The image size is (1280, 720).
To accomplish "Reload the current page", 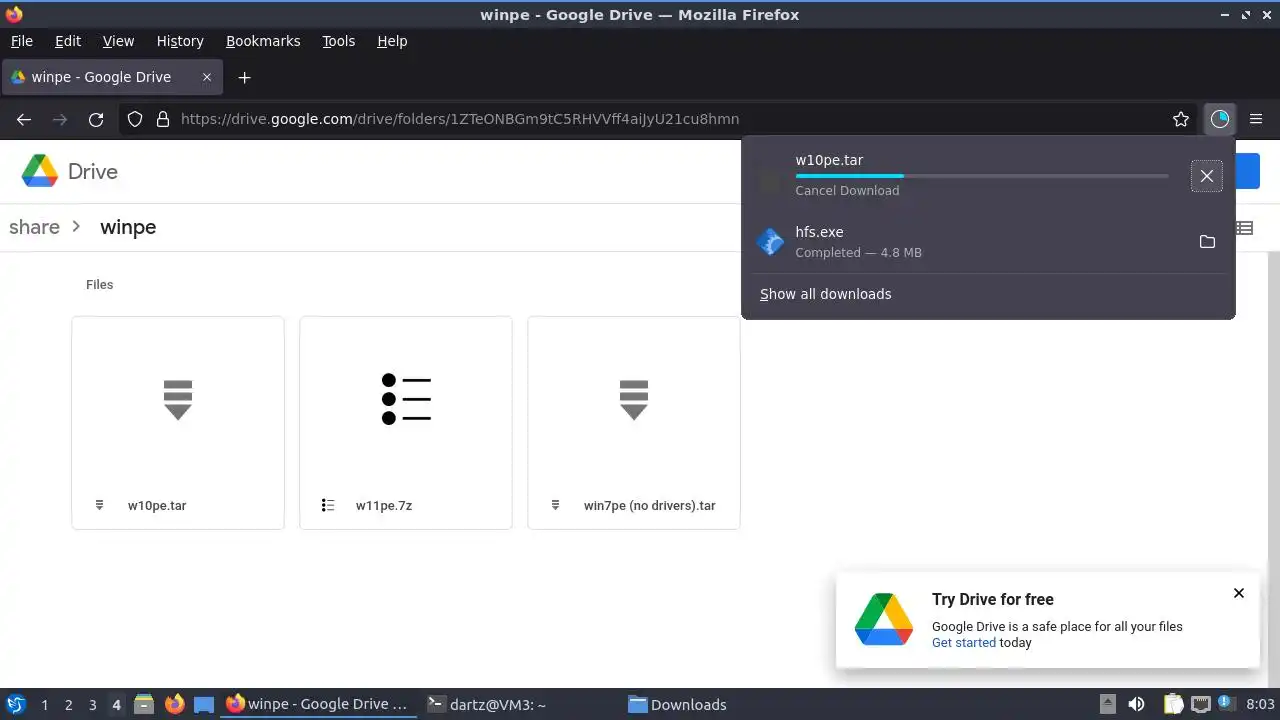I will (x=96, y=119).
